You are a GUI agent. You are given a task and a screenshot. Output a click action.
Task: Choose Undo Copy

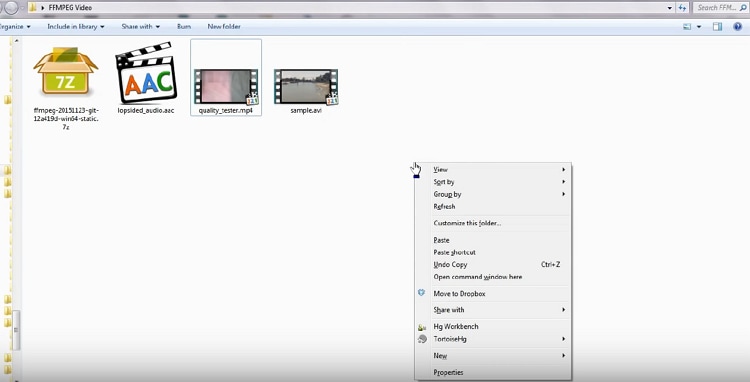(493, 264)
